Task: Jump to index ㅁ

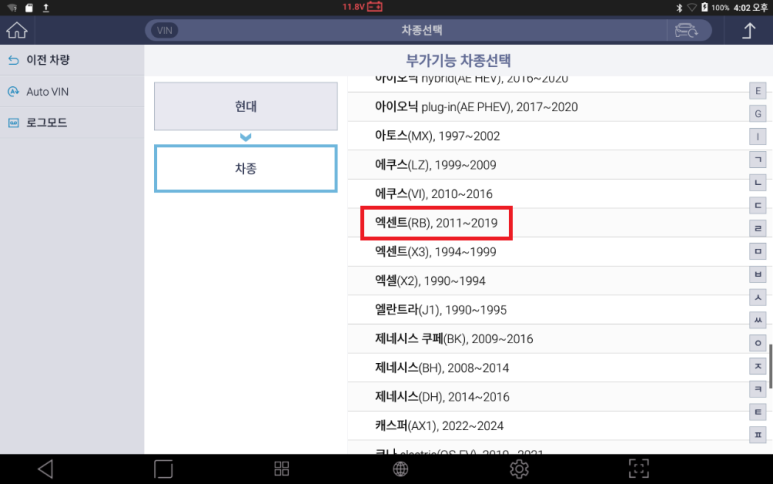Action: (758, 251)
